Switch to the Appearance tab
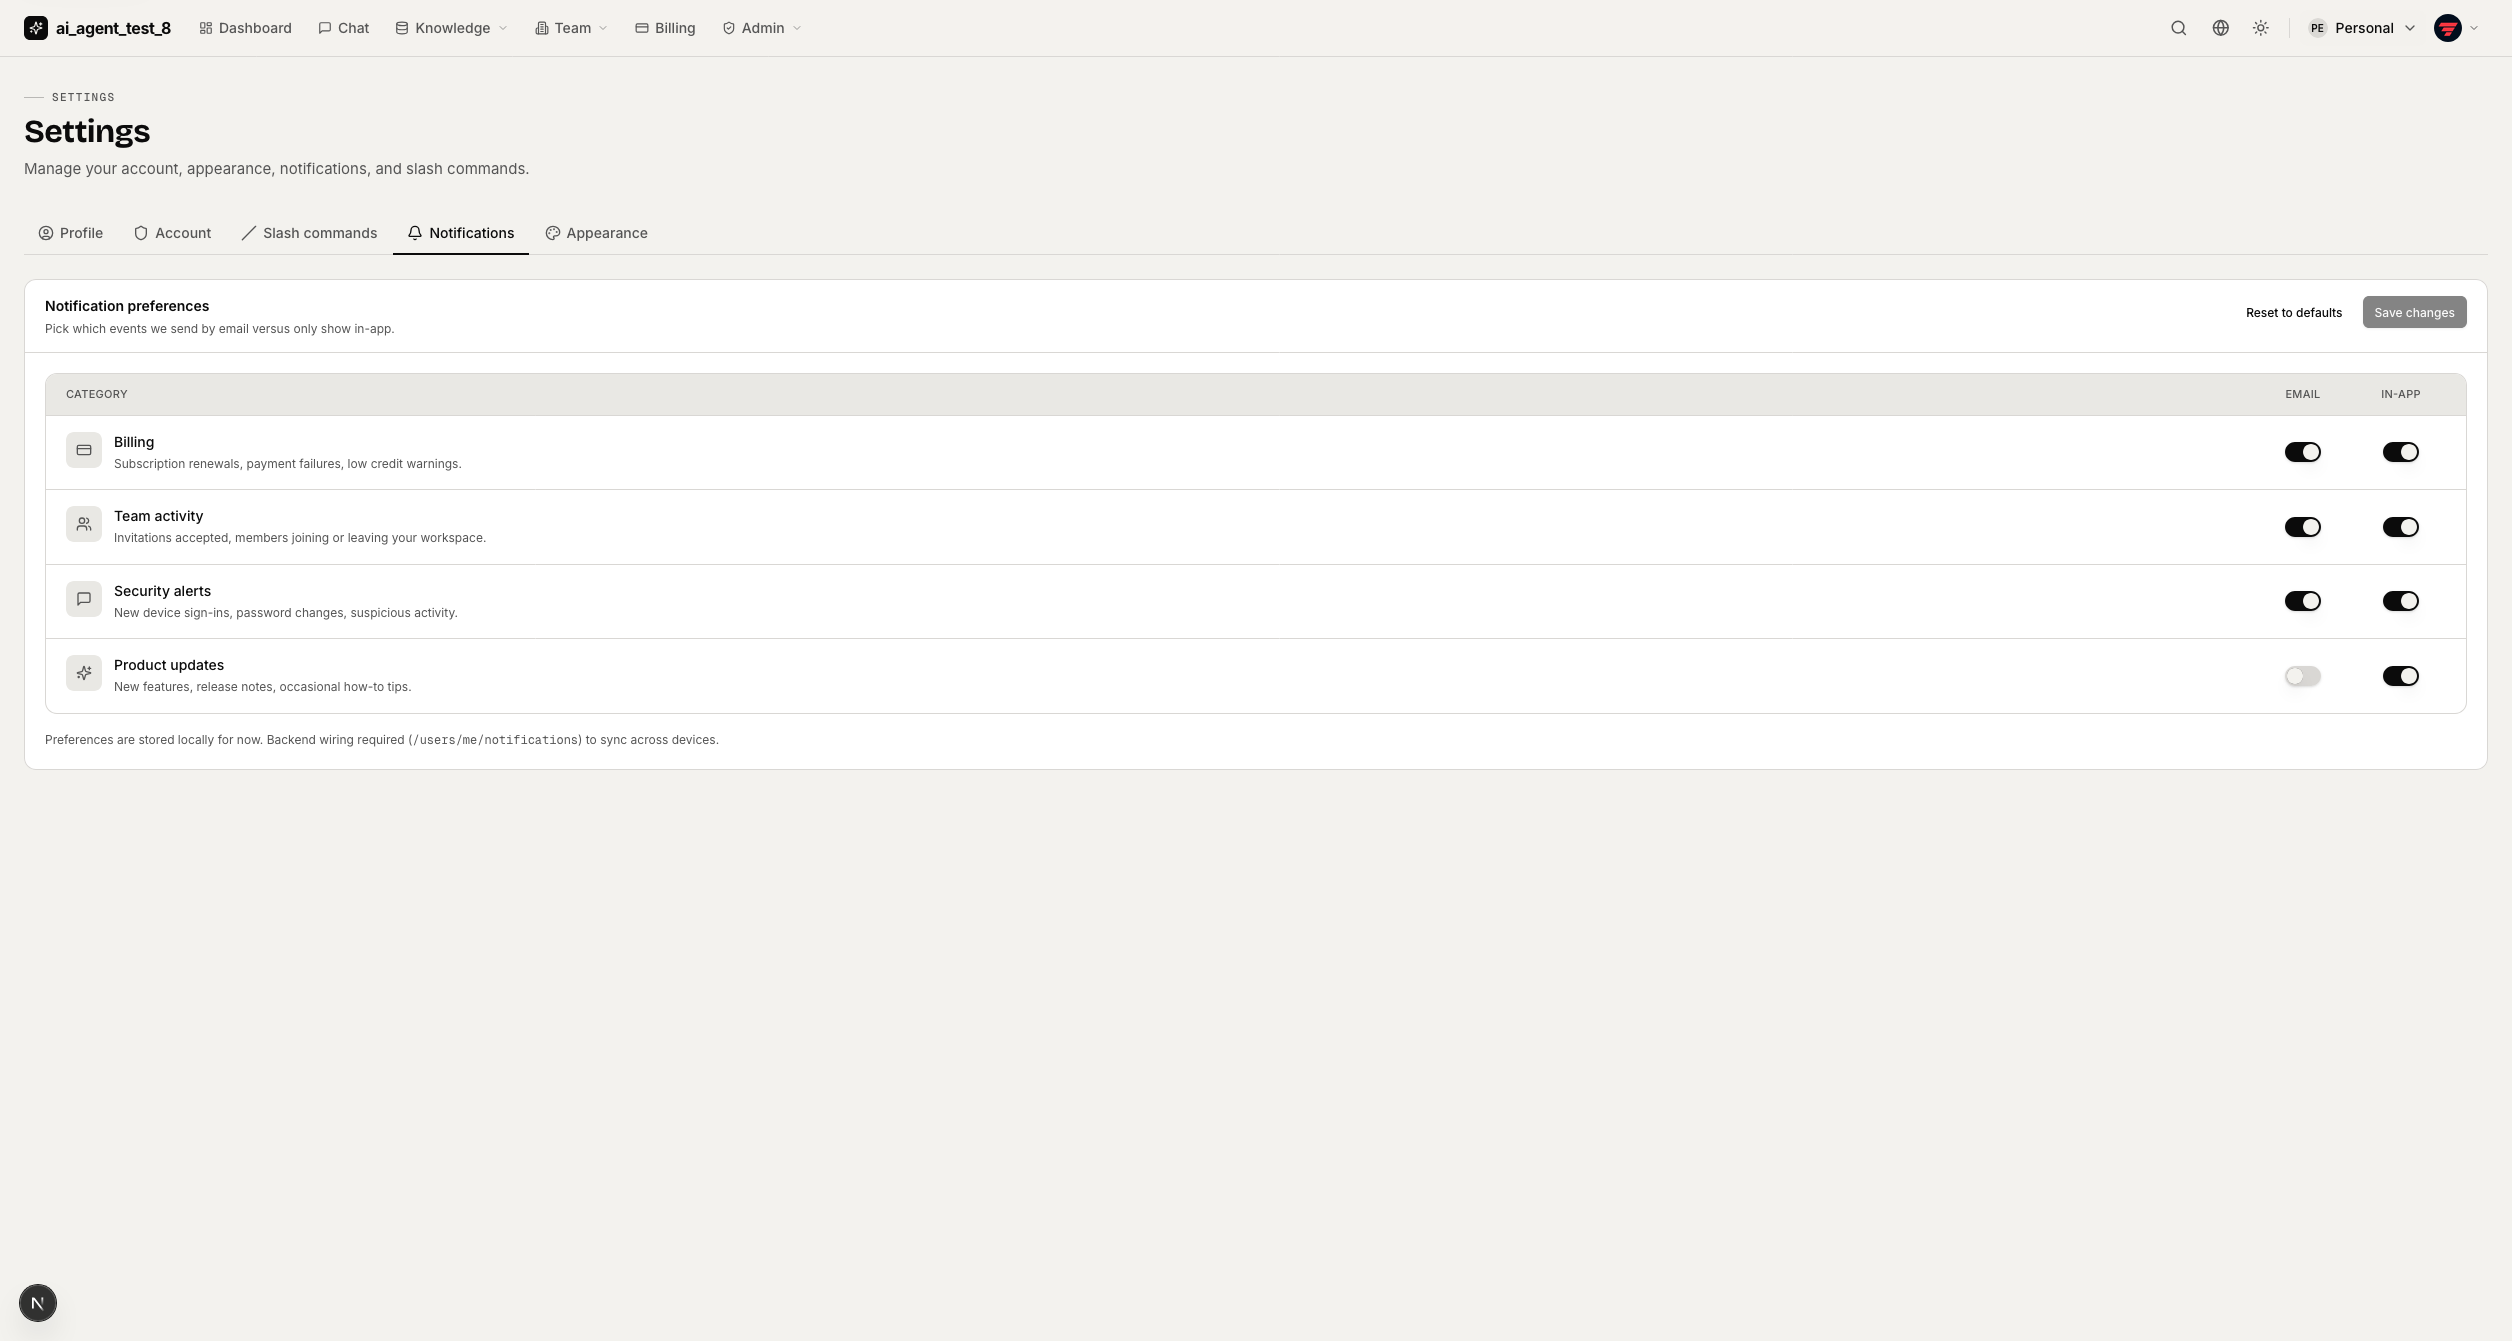Screen dimensions: 2512x1341 (x=597, y=233)
